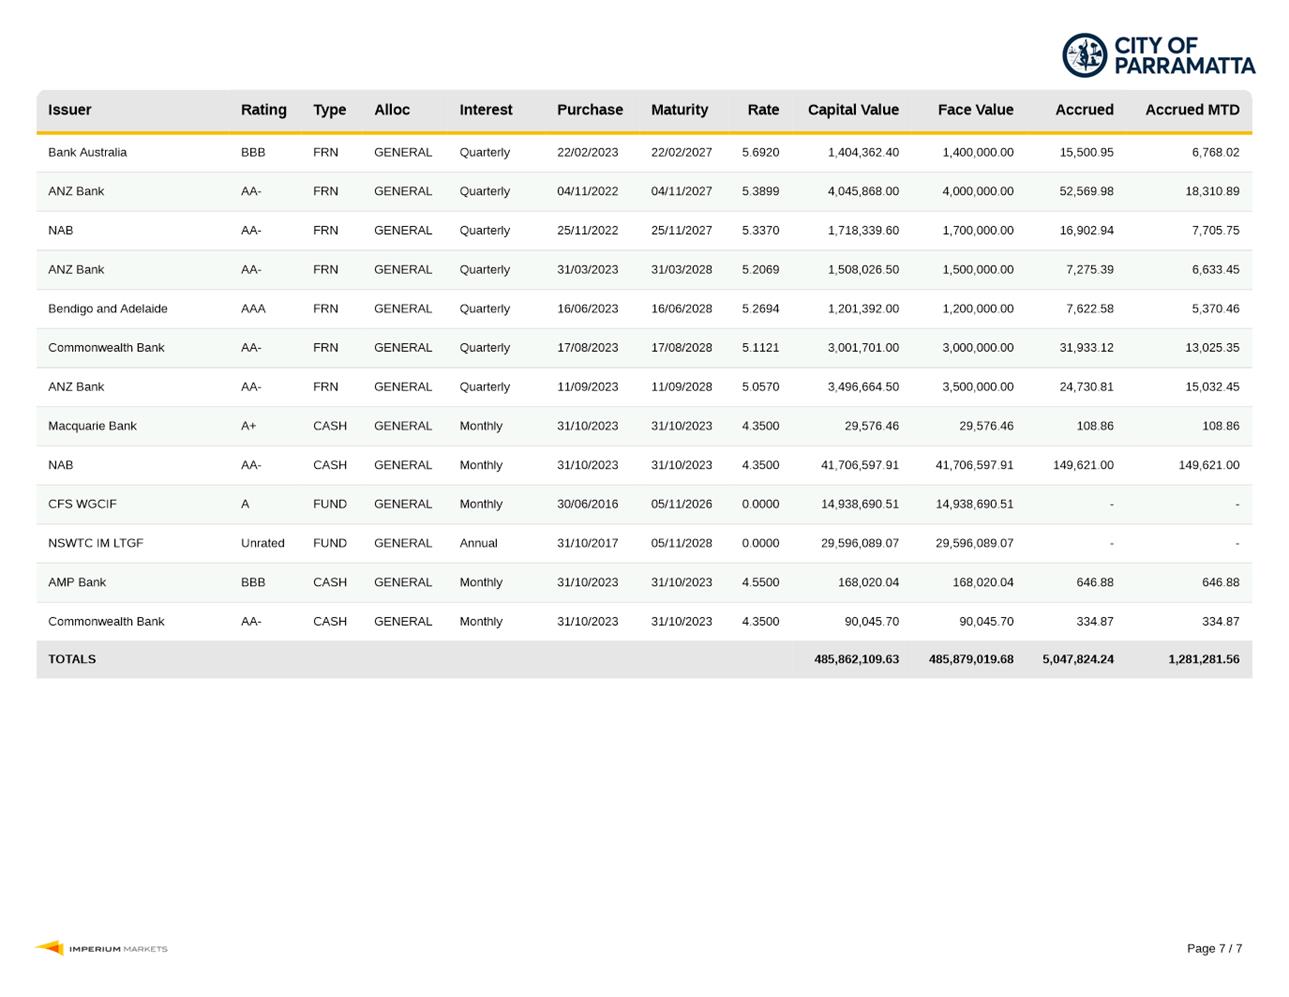Click total face value 485,879,019.68
Image resolution: width=1289 pixels, height=997 pixels.
pos(971,659)
